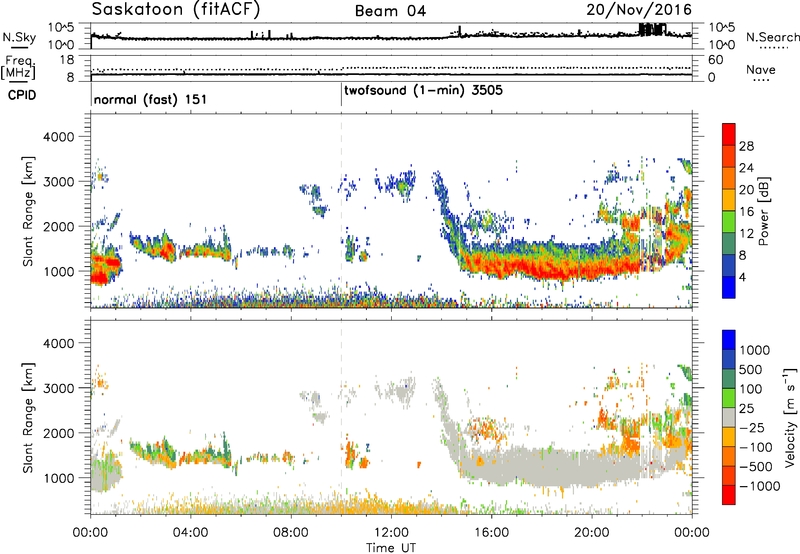The height and width of the screenshot is (554, 800).
Task: Click the "4000" tick of the power panel
Action: 58,137
